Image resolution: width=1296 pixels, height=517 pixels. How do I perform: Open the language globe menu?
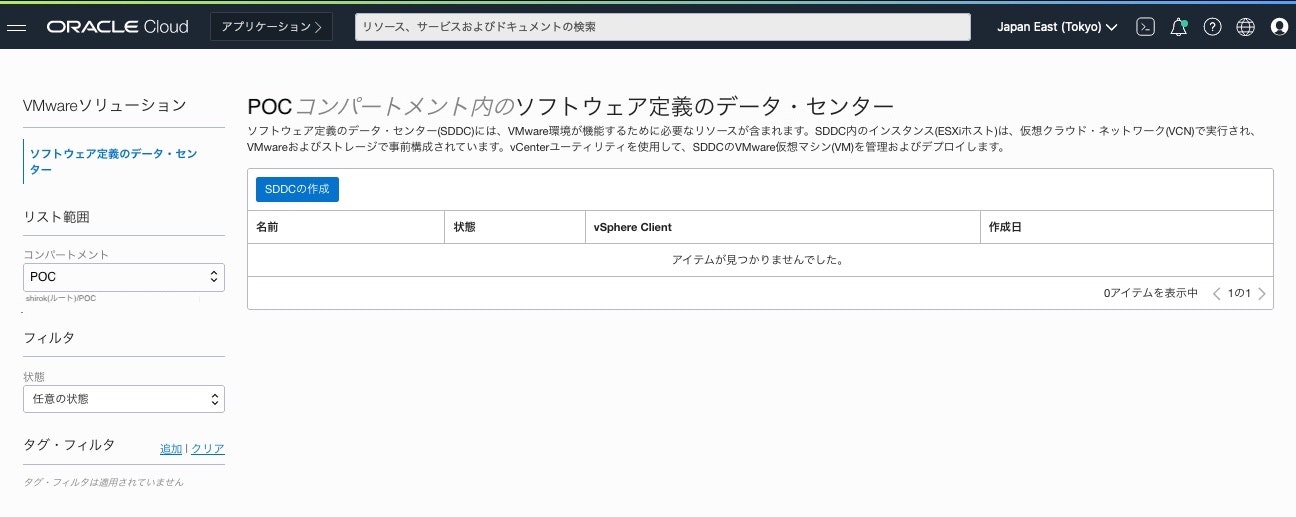click(x=1245, y=27)
